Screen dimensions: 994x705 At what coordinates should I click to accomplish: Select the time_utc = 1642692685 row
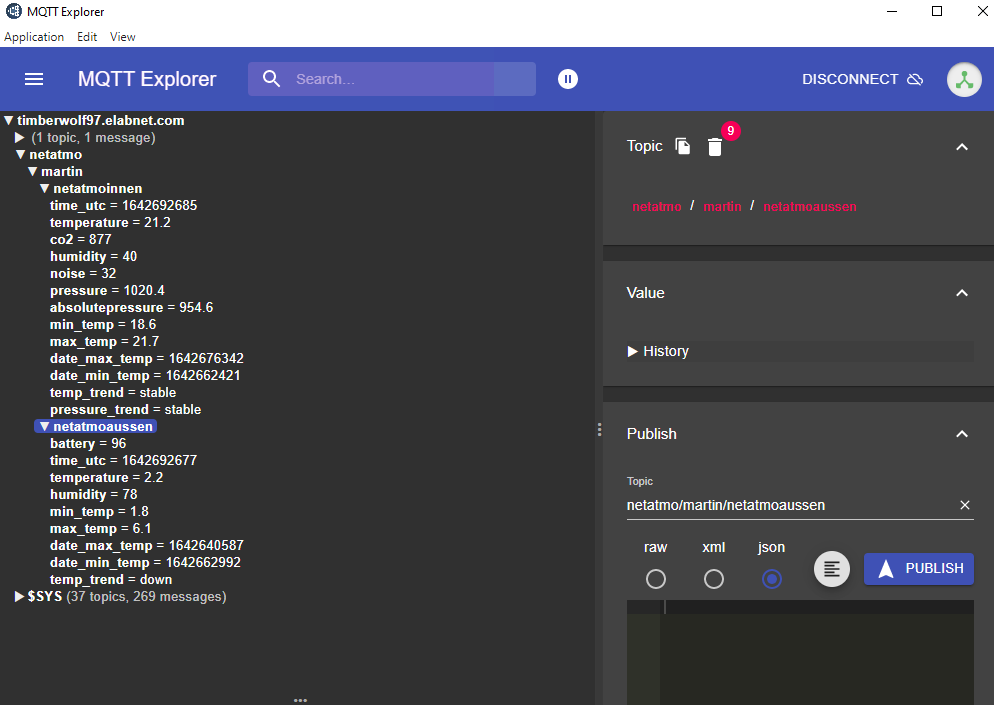124,205
